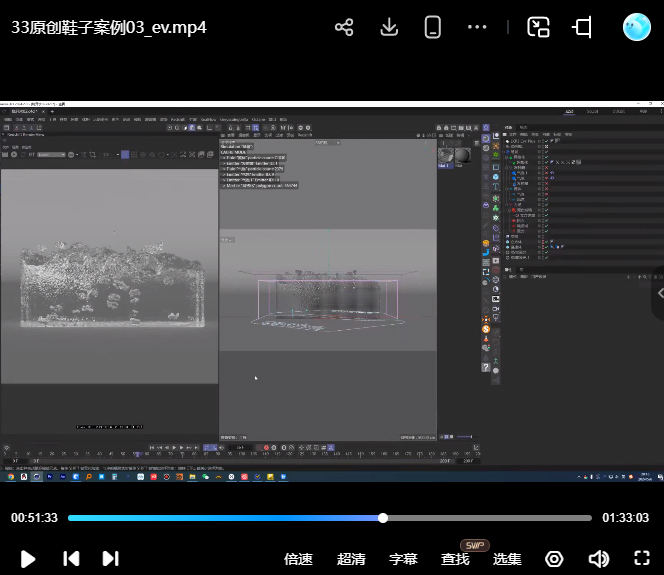Play the paused video
This screenshot has height=575, width=664.
point(28,558)
